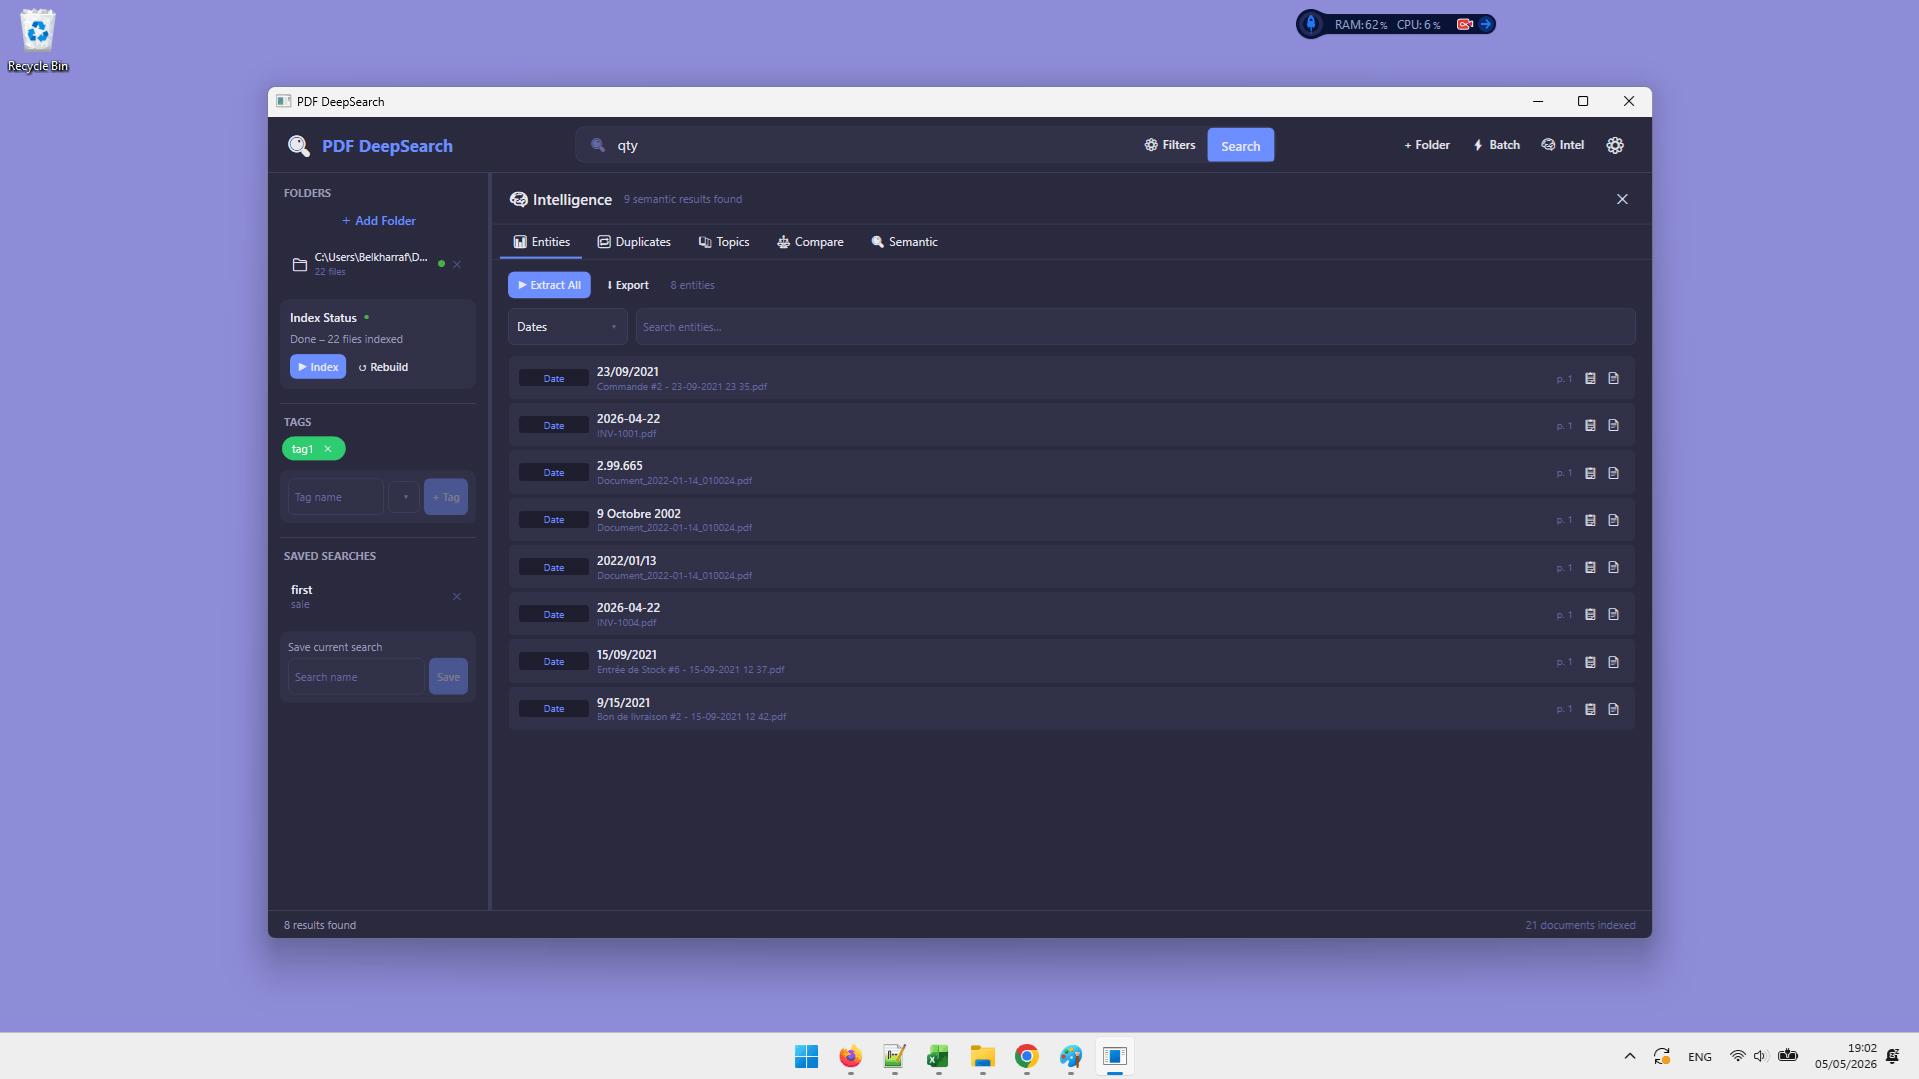Click the + Tag button
Image resolution: width=1919 pixels, height=1079 pixels.
(446, 497)
